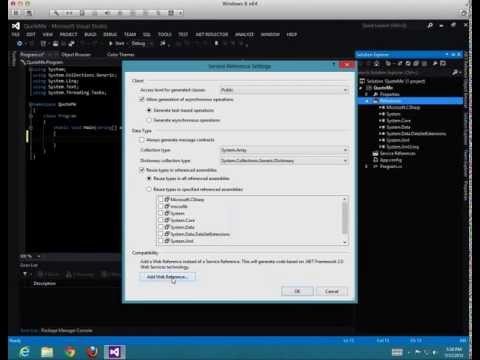The width and height of the screenshot is (480, 360).
Task: Open Chrome from the taskbar
Action: tap(70, 352)
